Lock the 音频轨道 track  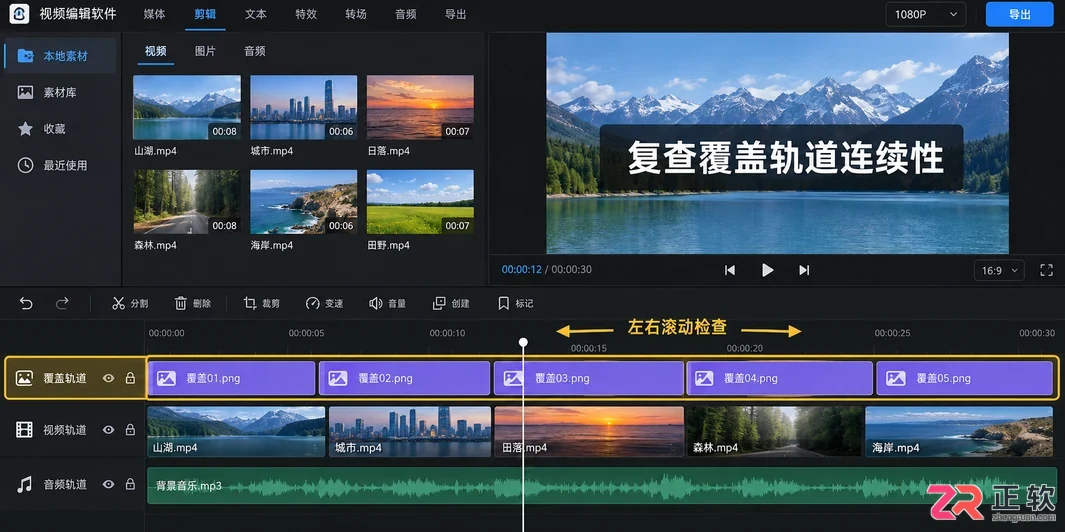coord(130,484)
